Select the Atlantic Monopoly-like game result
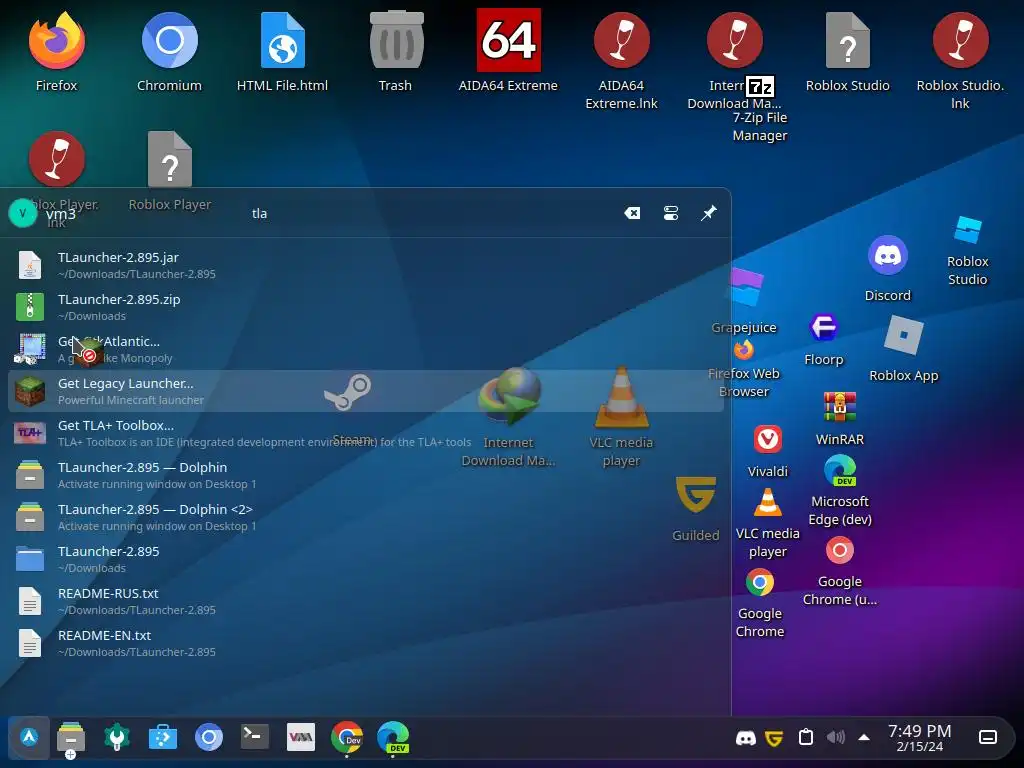 (x=366, y=349)
